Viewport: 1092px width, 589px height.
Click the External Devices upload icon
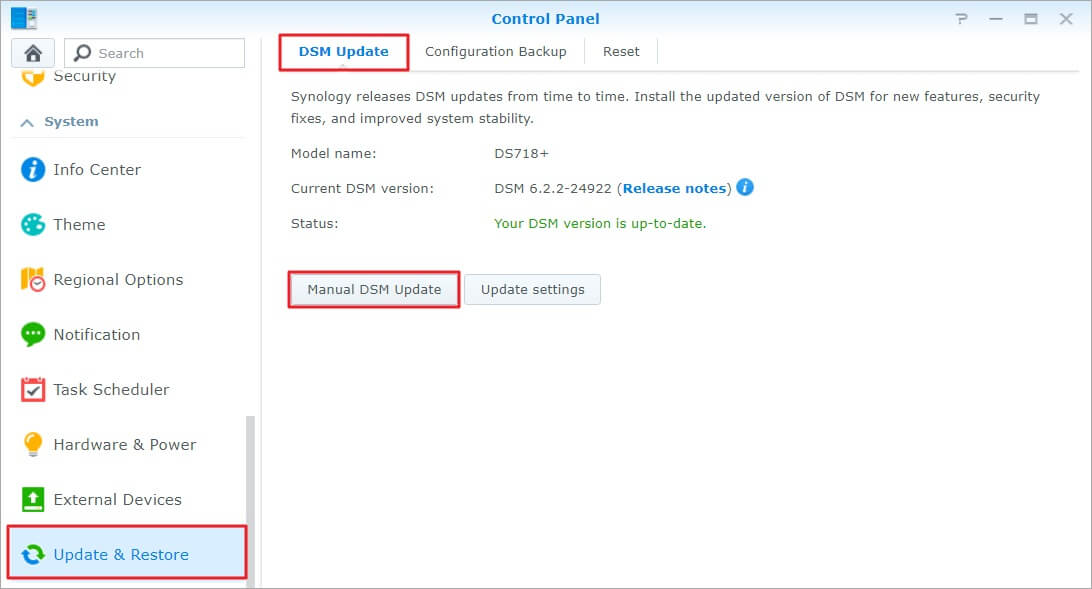[33, 499]
